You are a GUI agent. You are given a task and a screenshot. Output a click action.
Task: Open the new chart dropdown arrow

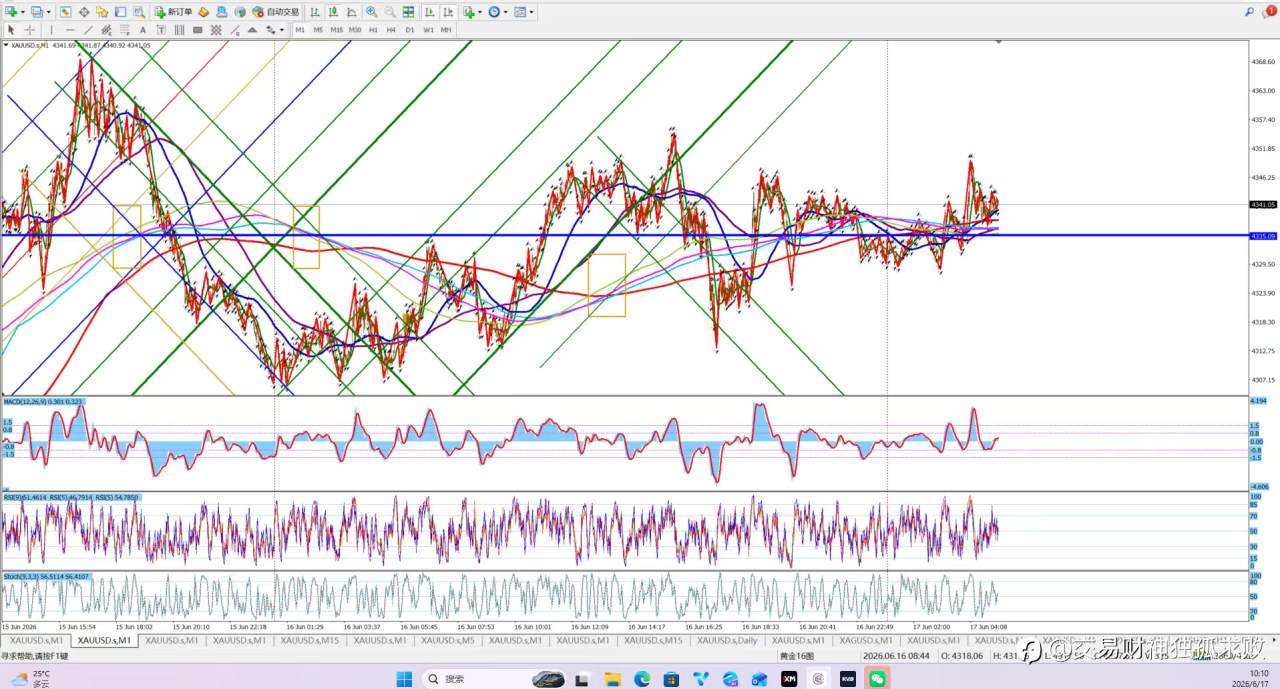(22, 12)
